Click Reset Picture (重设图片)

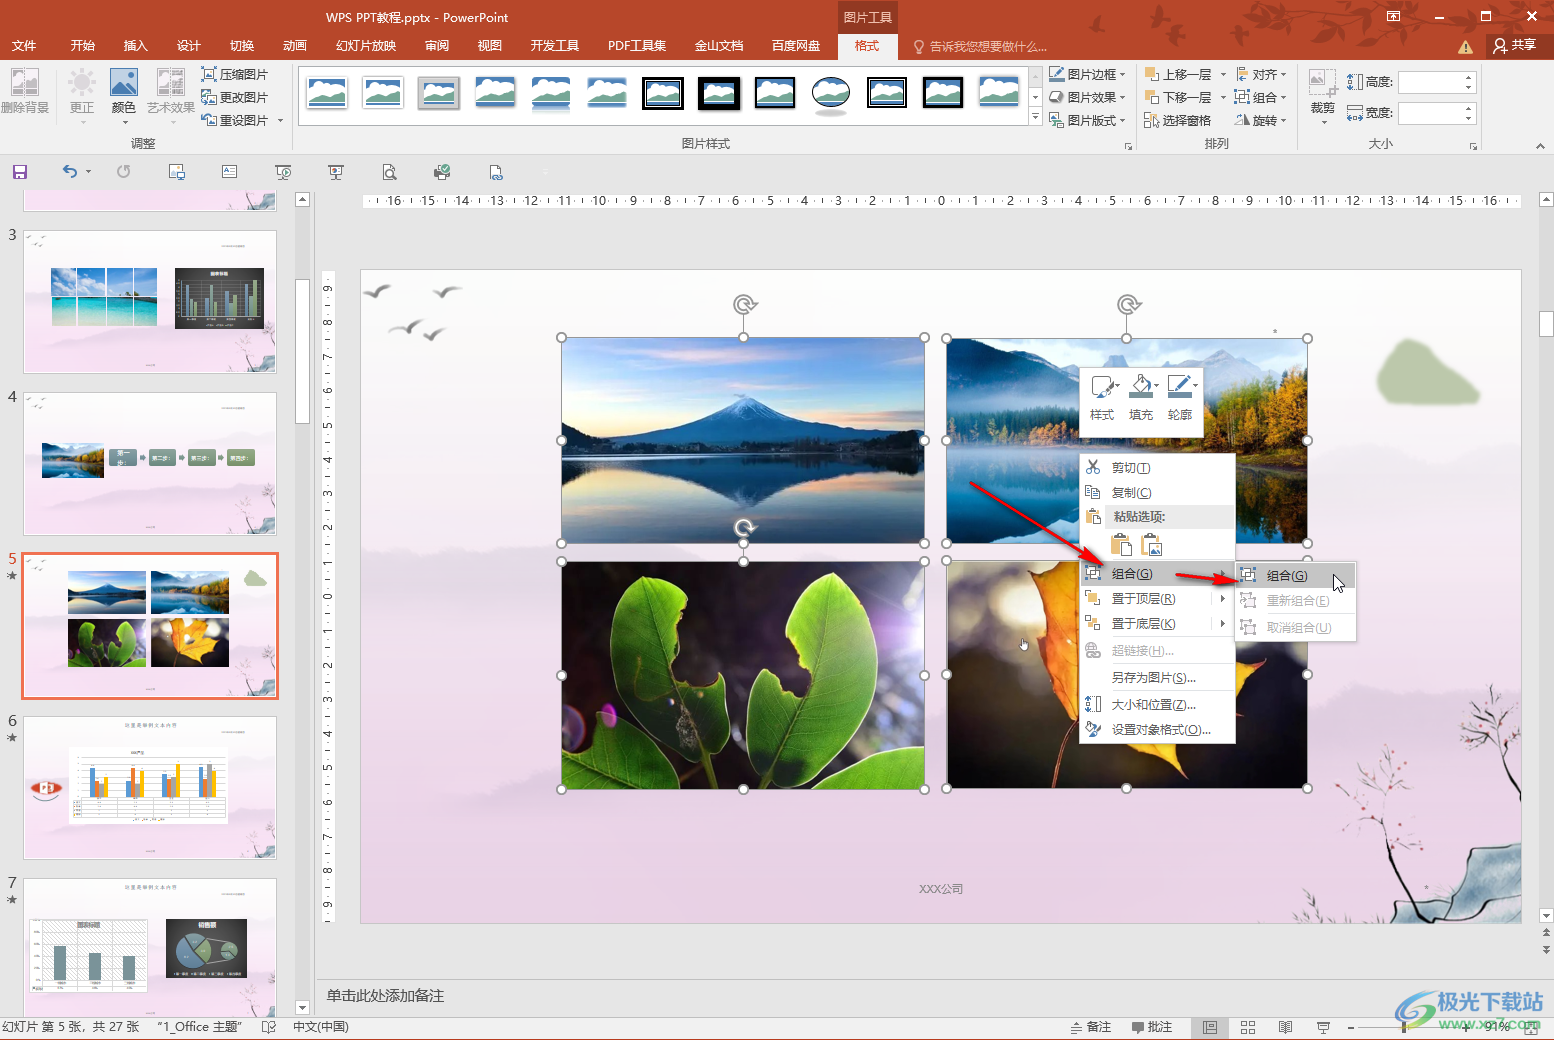(x=235, y=120)
